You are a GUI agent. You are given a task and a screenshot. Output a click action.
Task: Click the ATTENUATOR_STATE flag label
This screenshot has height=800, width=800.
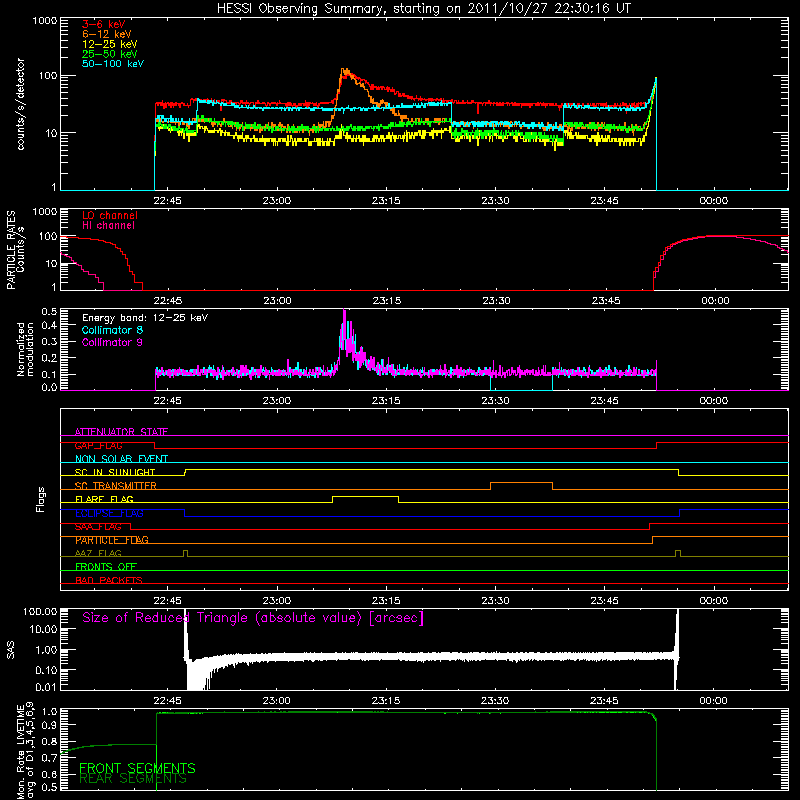tap(121, 432)
